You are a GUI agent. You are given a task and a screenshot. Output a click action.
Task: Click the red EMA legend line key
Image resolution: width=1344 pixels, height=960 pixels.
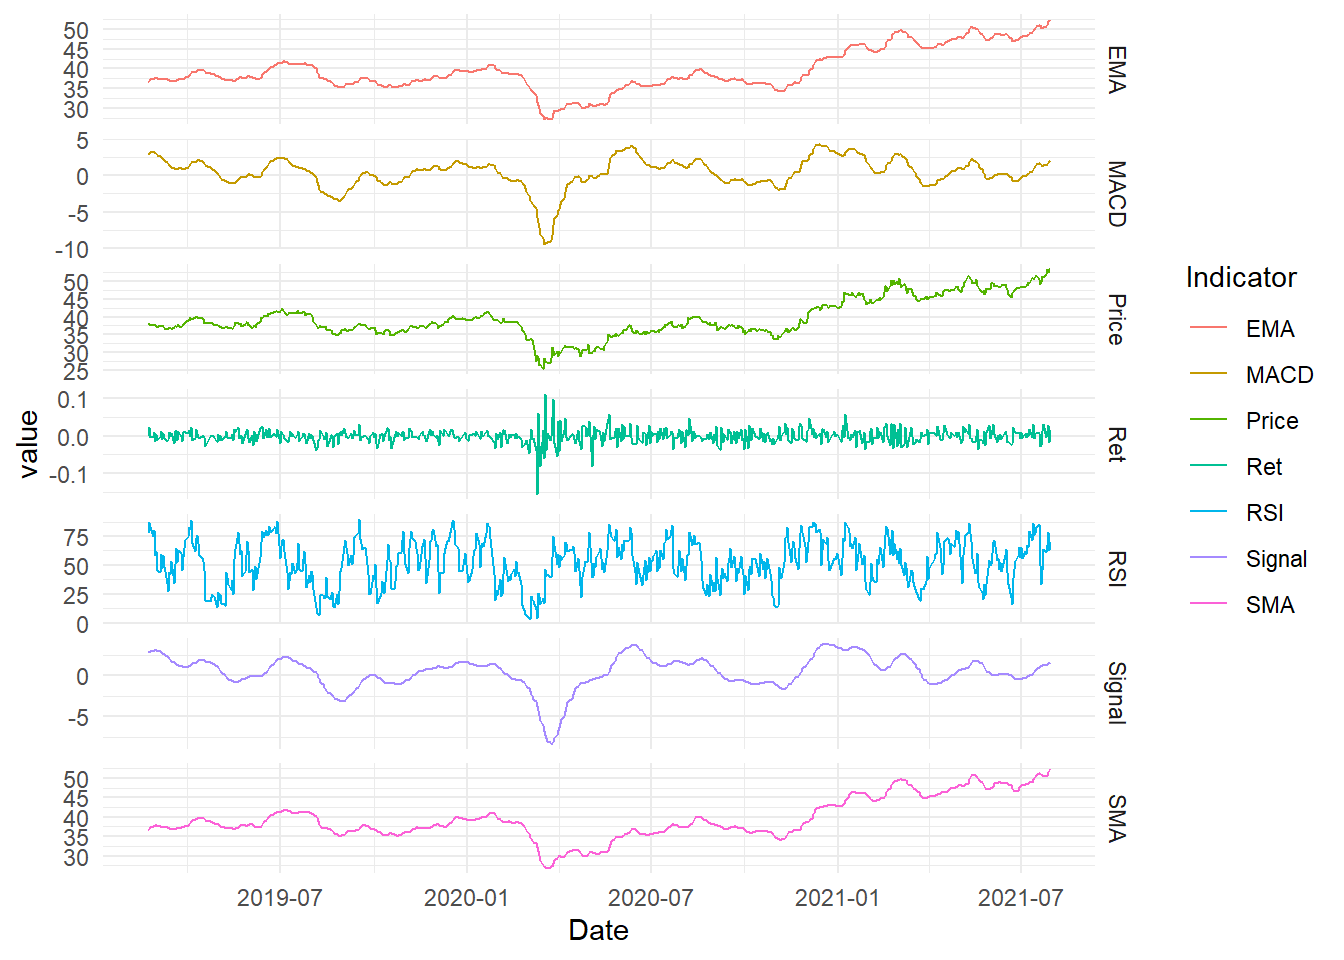[1209, 328]
